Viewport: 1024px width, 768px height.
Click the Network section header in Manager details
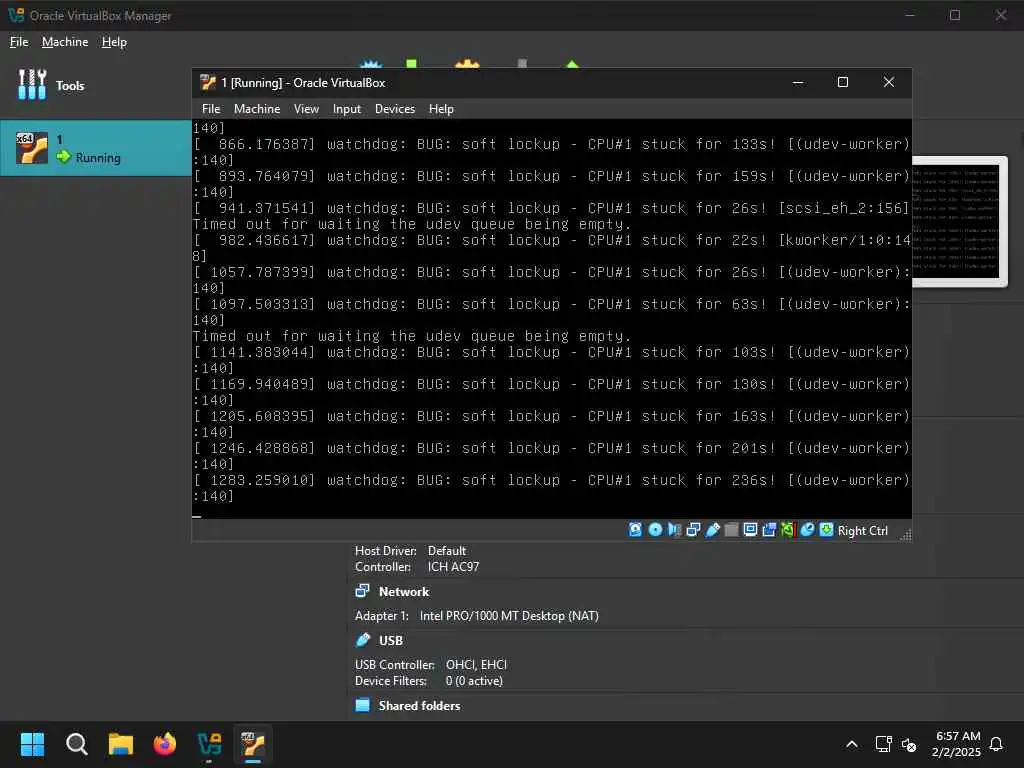(x=404, y=592)
